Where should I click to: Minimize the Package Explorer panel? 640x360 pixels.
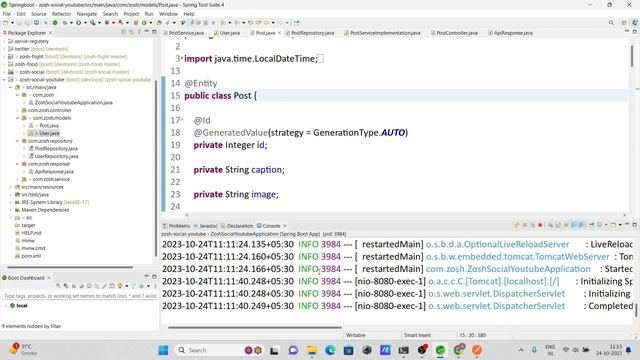coord(147,32)
